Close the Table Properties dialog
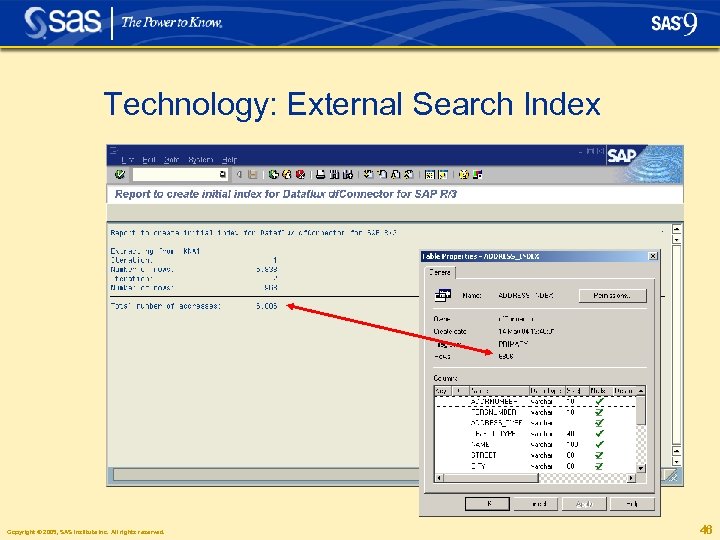This screenshot has width=720, height=540. point(653,256)
